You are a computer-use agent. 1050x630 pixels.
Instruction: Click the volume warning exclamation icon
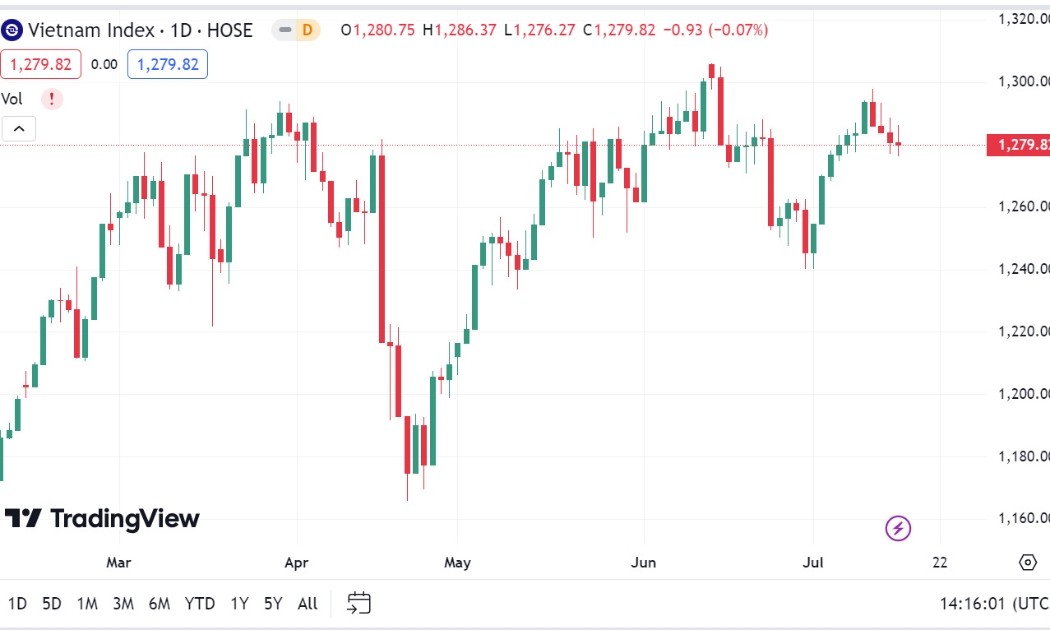52,99
